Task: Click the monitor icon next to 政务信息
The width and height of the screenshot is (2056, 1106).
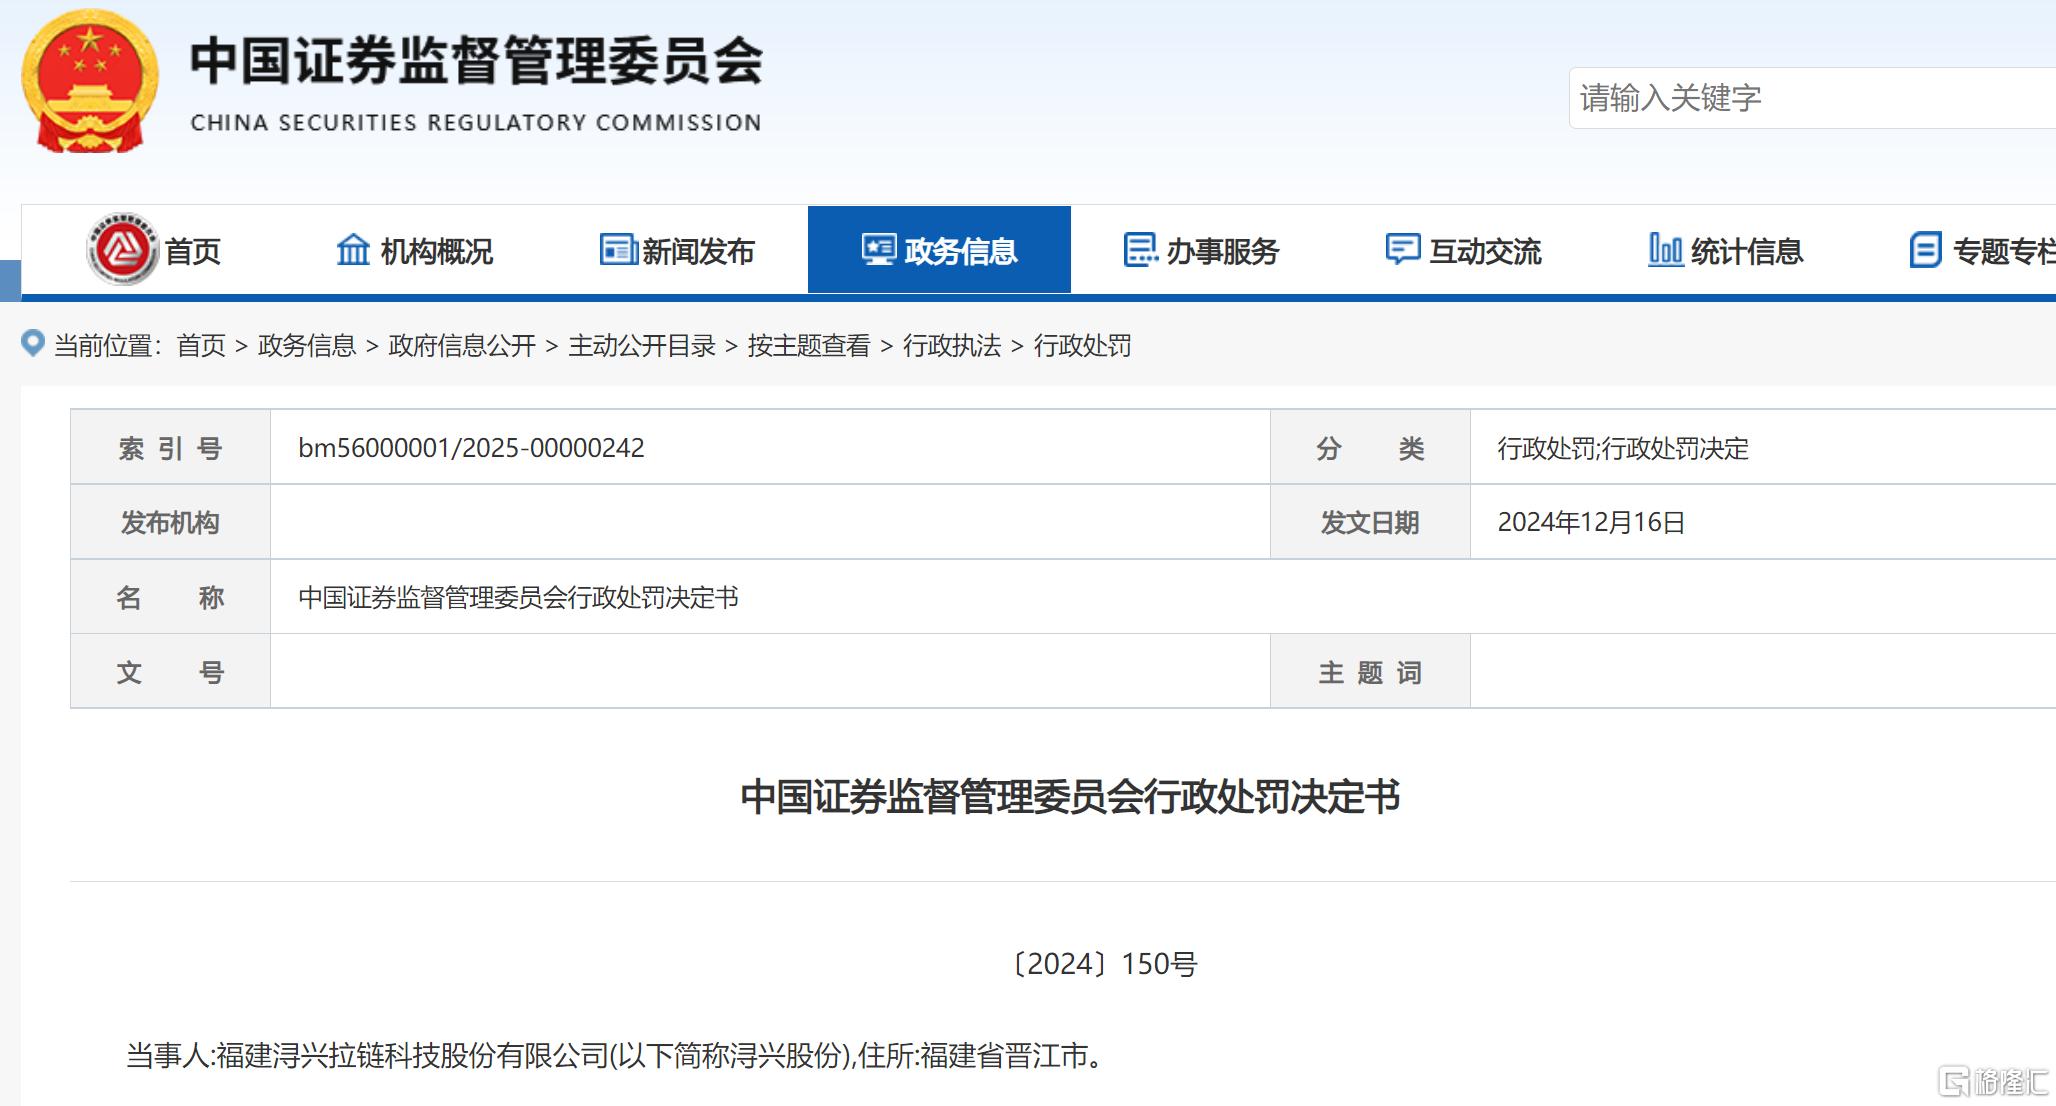Action: click(x=879, y=249)
